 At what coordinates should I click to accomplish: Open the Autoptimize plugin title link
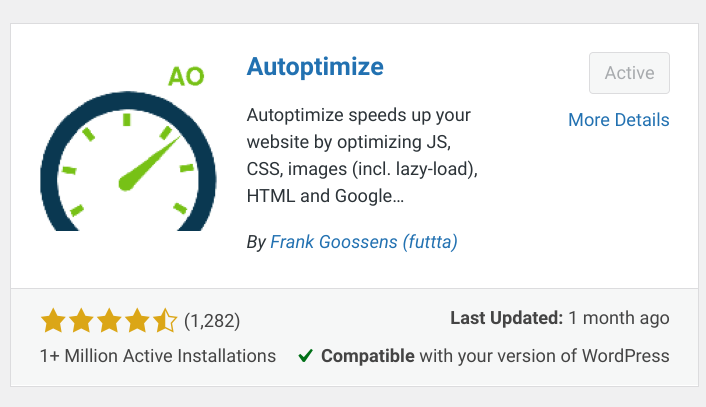[315, 67]
